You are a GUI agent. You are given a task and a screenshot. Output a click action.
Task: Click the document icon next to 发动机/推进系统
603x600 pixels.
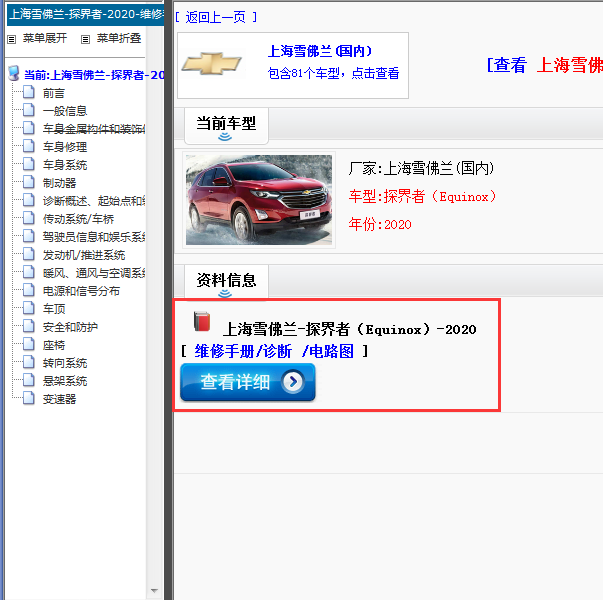click(29, 254)
